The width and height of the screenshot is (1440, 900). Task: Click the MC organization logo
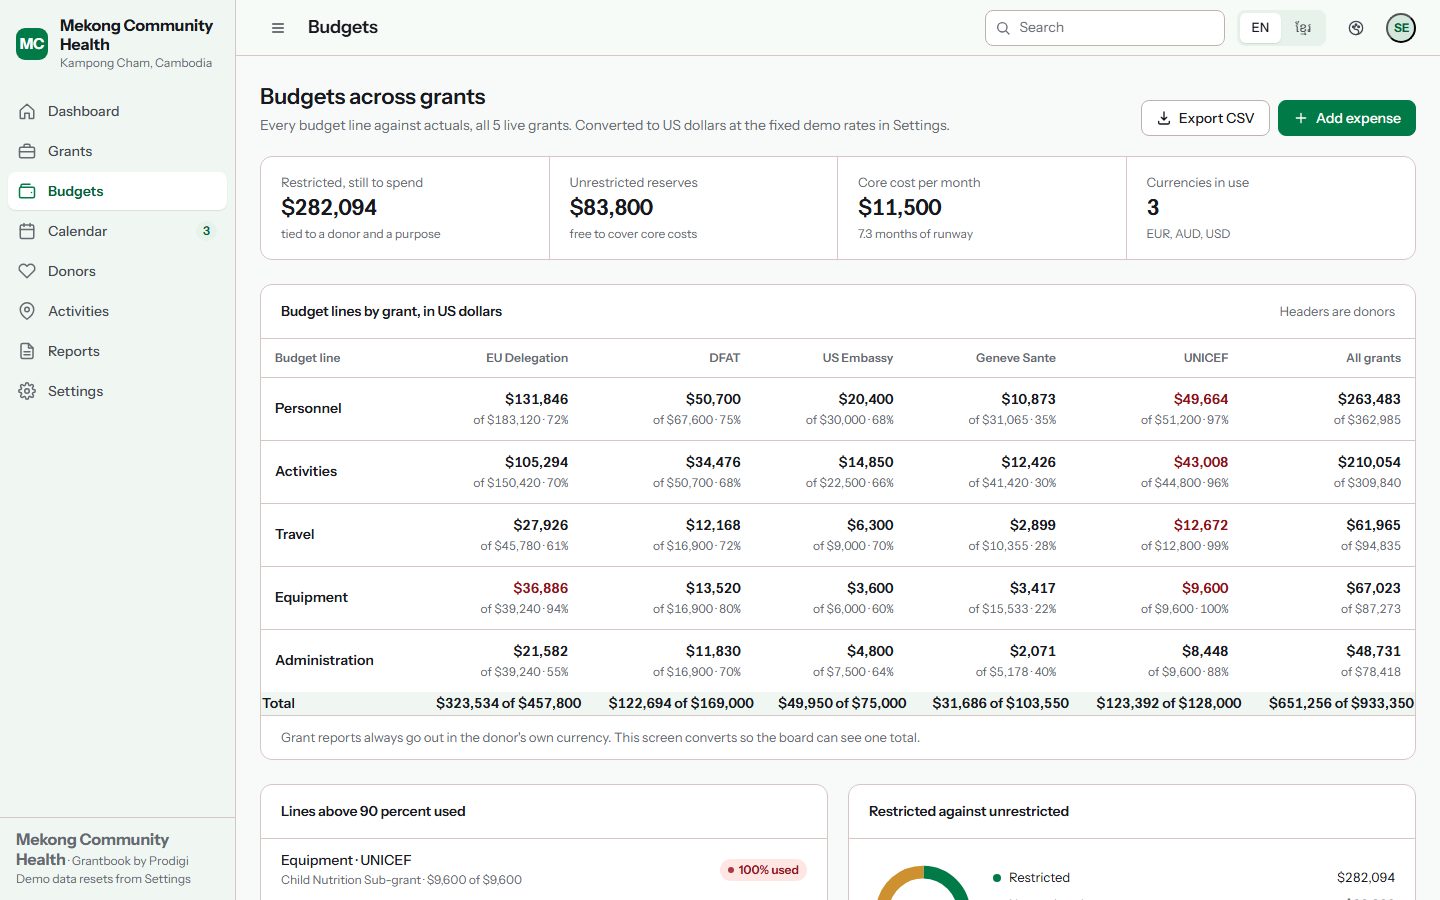click(32, 44)
